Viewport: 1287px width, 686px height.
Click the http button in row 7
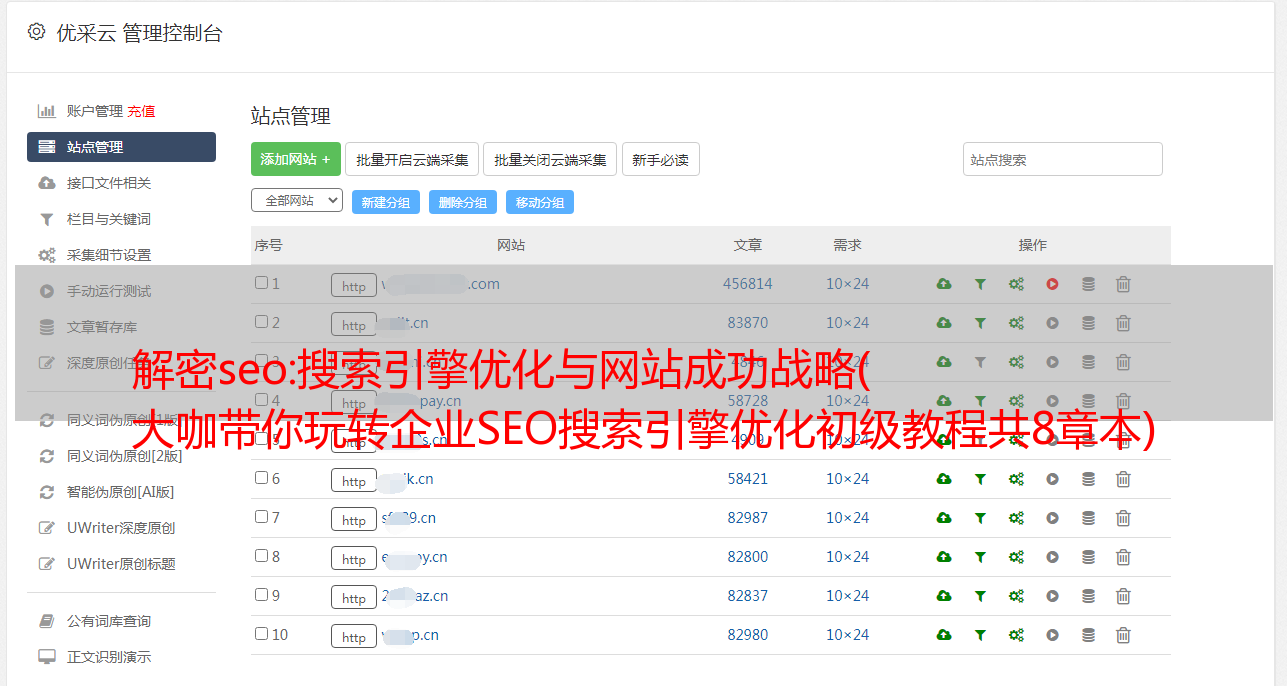(x=354, y=520)
